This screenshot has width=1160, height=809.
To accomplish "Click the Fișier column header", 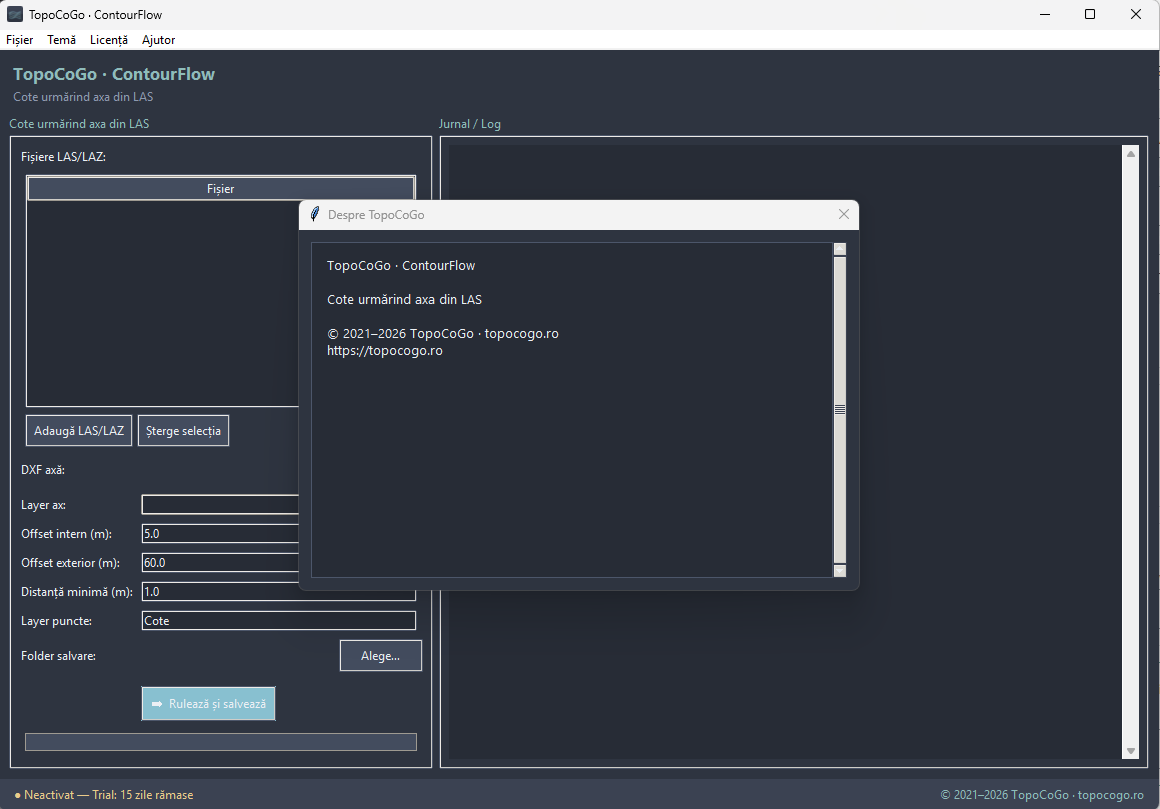I will (220, 189).
